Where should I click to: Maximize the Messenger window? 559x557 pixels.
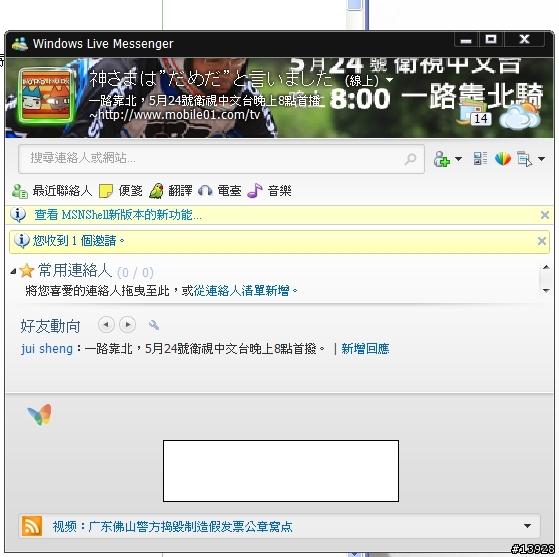(491, 40)
